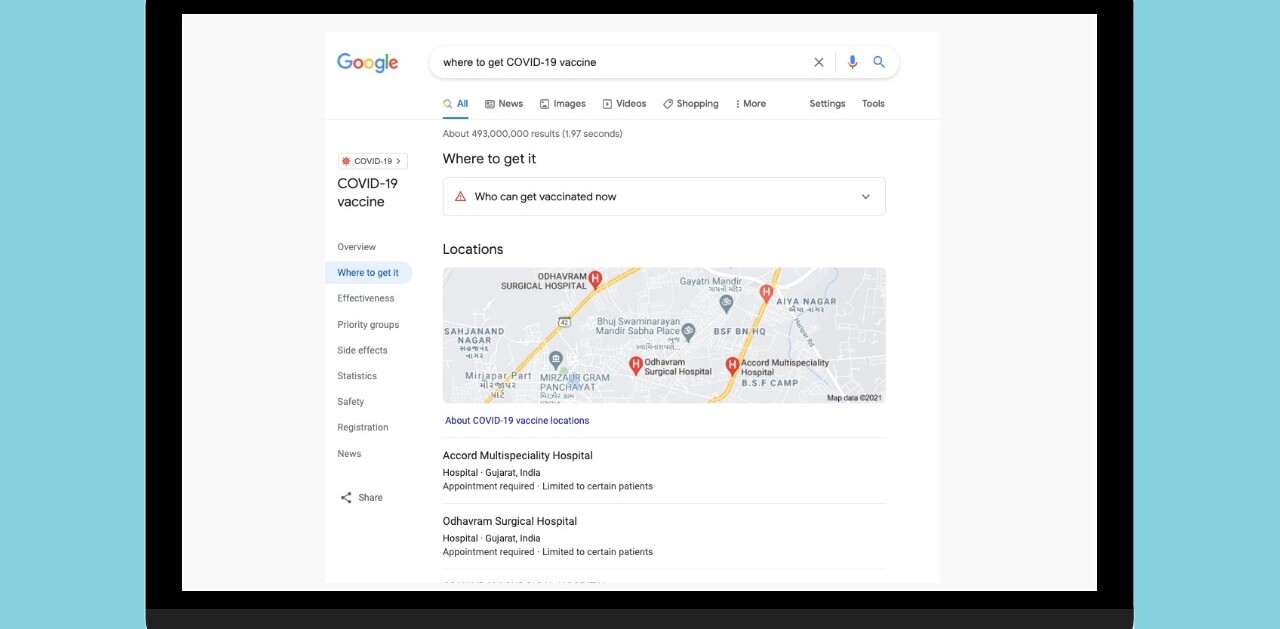
Task: Open About COVID-19 vaccine locations link
Action: [x=517, y=421]
